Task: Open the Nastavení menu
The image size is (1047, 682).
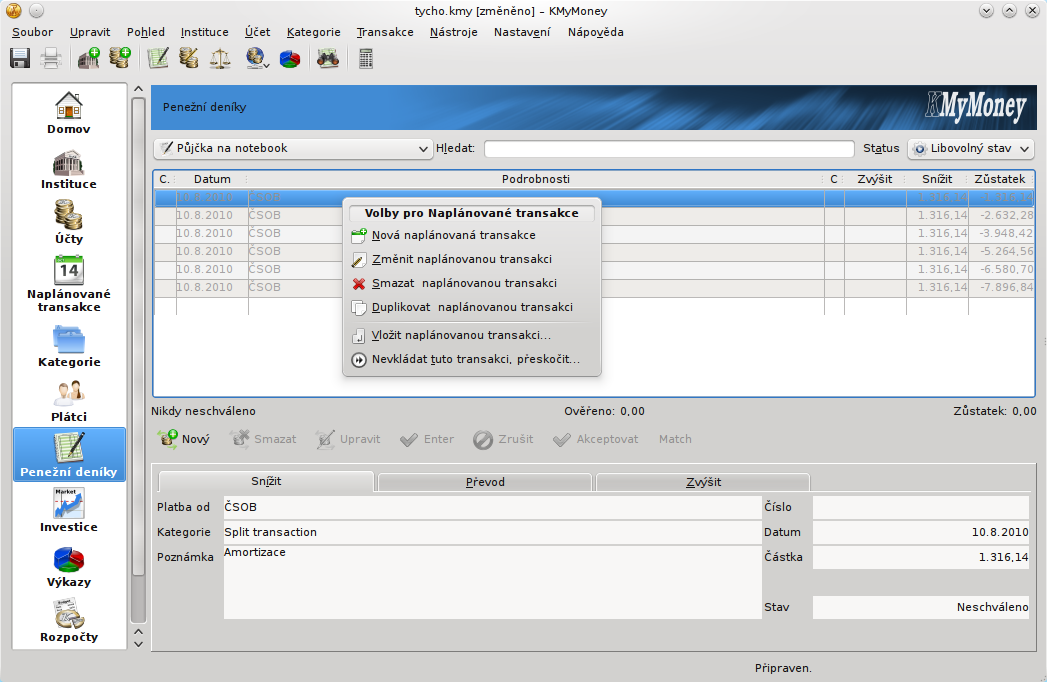Action: click(x=522, y=32)
